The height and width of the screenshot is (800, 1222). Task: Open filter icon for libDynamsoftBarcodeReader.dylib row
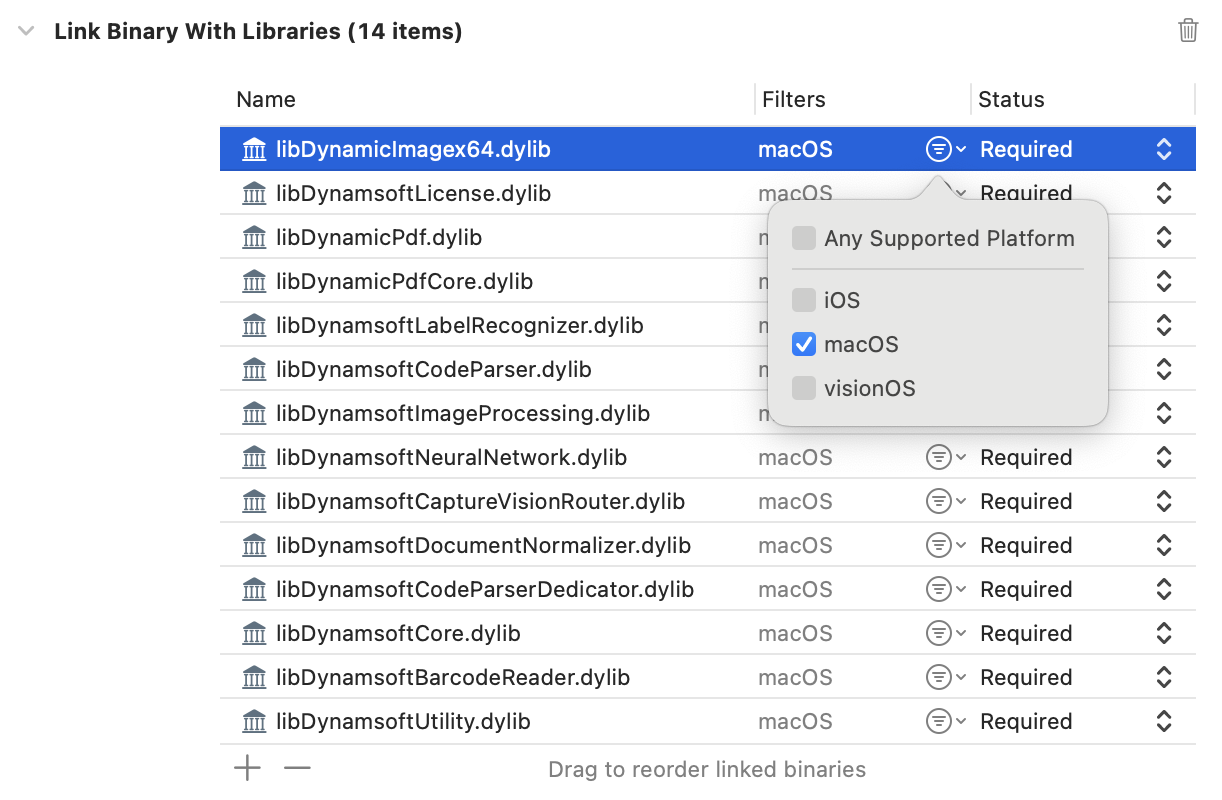point(944,678)
